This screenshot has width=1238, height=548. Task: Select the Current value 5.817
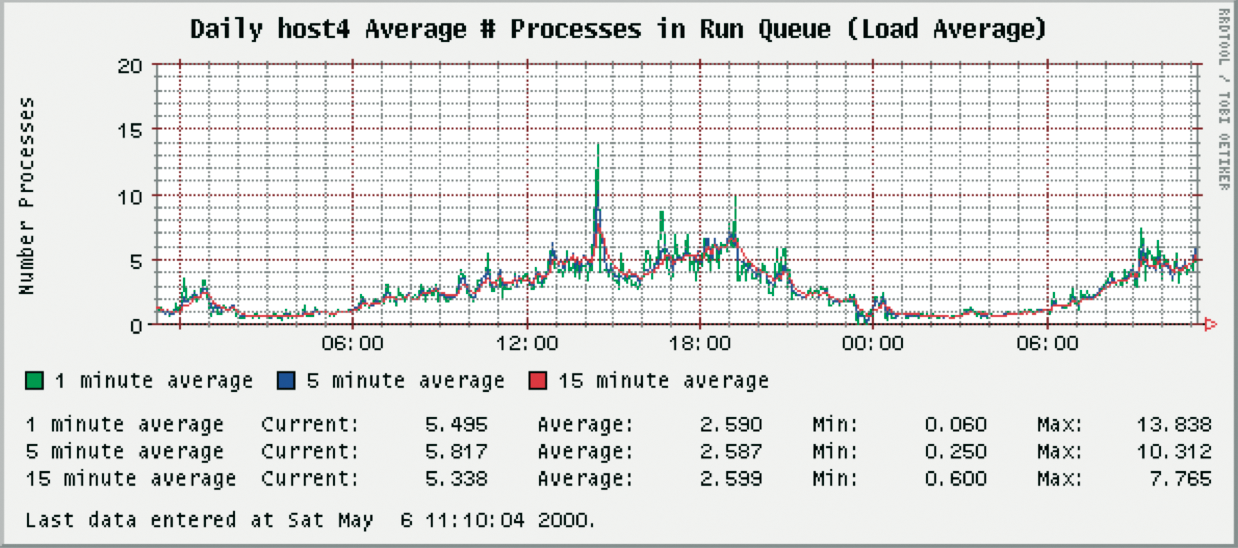(456, 451)
